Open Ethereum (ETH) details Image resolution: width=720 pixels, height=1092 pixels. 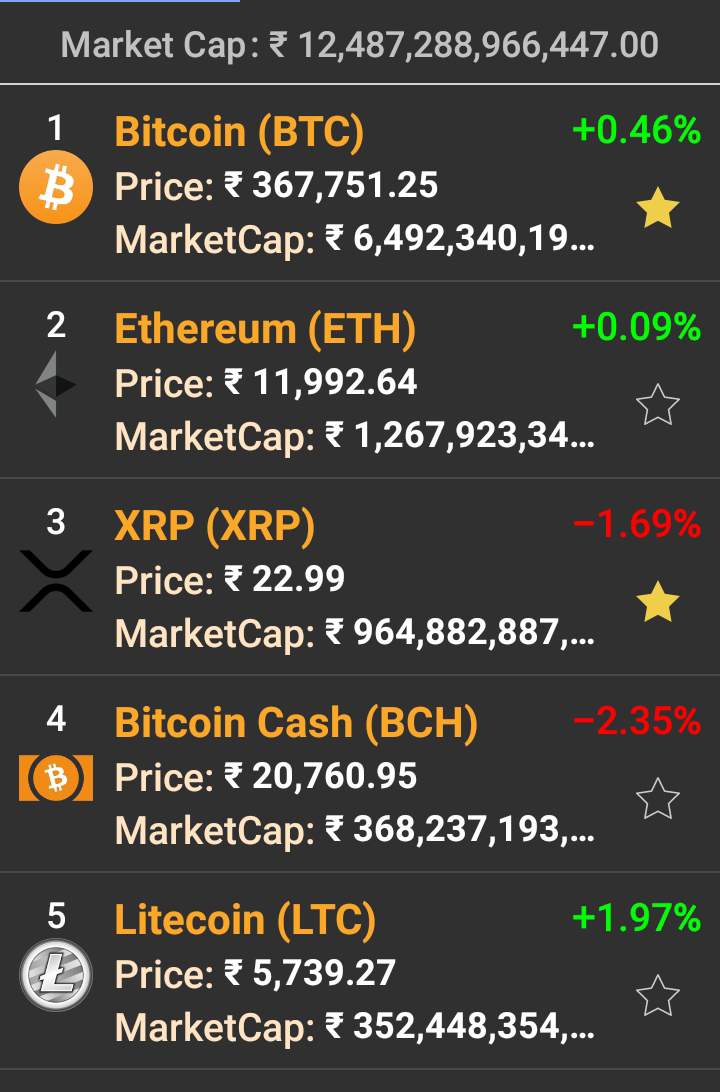[x=265, y=329]
